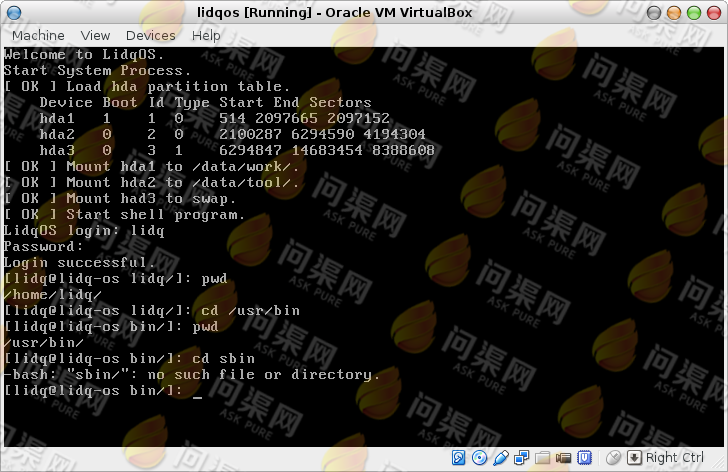The width and height of the screenshot is (728, 472).
Task: Click the USB devices status icon
Action: [x=500, y=458]
